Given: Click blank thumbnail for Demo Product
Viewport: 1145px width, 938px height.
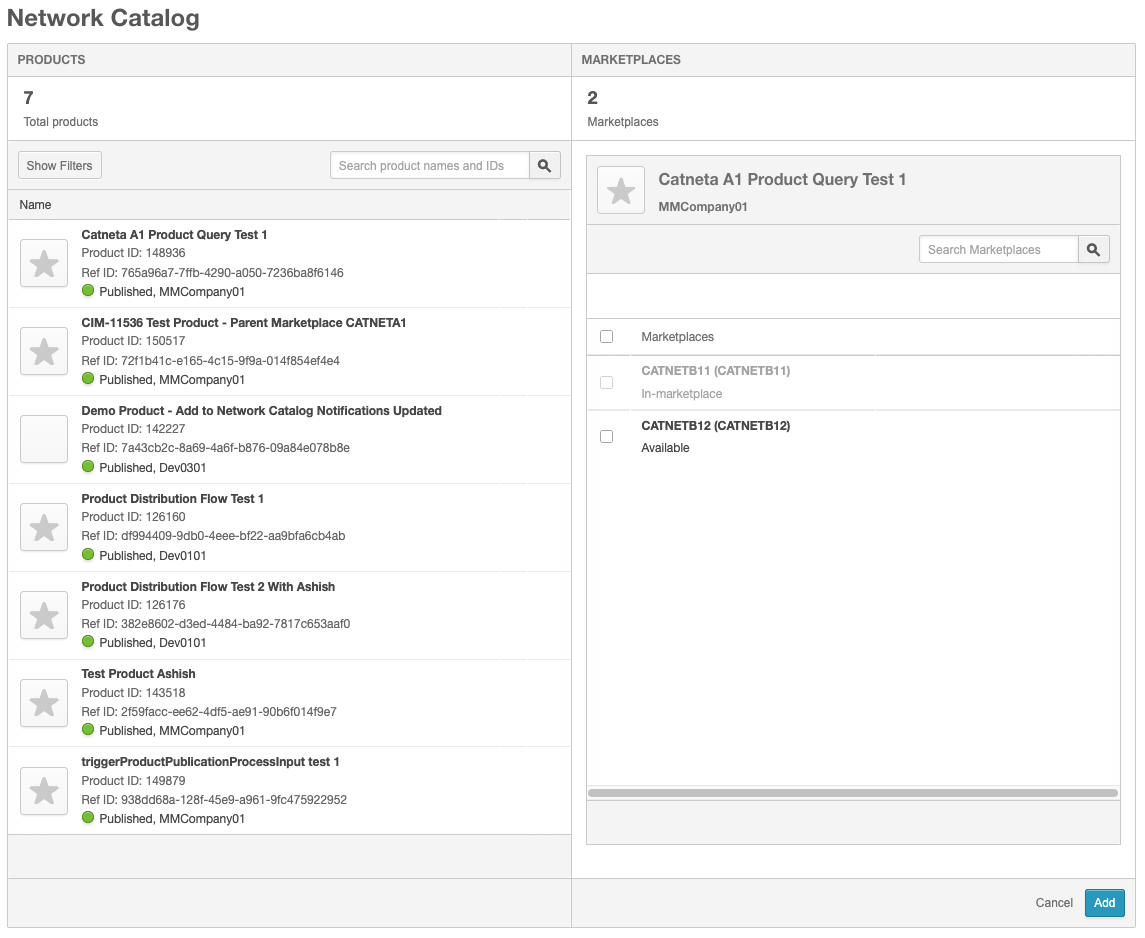Looking at the screenshot, I should coord(44,440).
